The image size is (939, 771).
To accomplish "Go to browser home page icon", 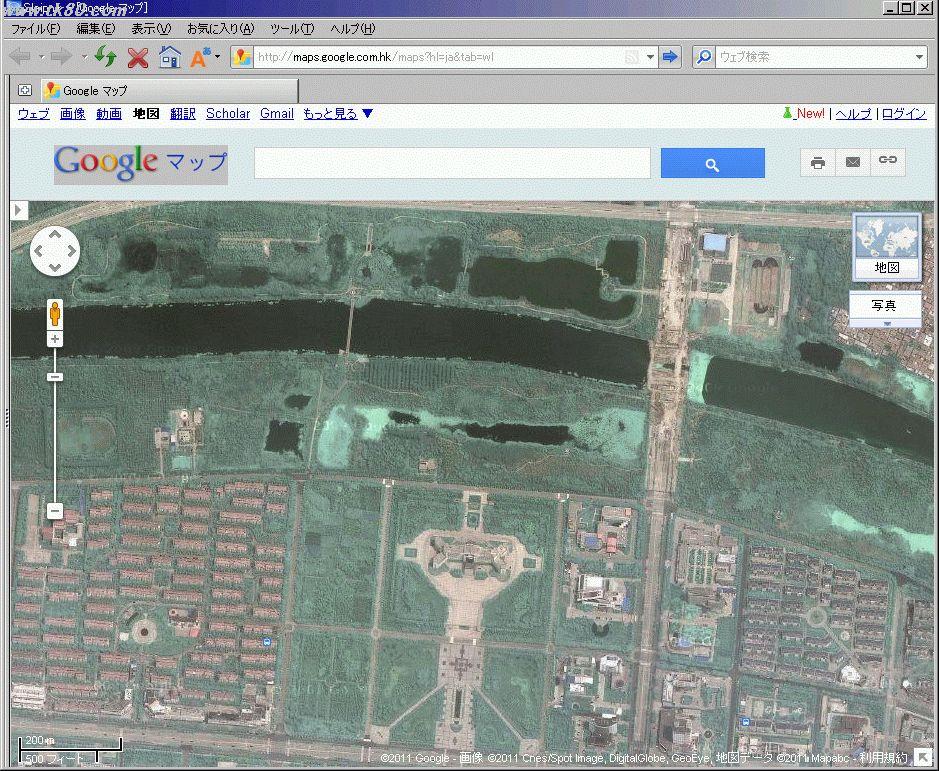I will [170, 57].
